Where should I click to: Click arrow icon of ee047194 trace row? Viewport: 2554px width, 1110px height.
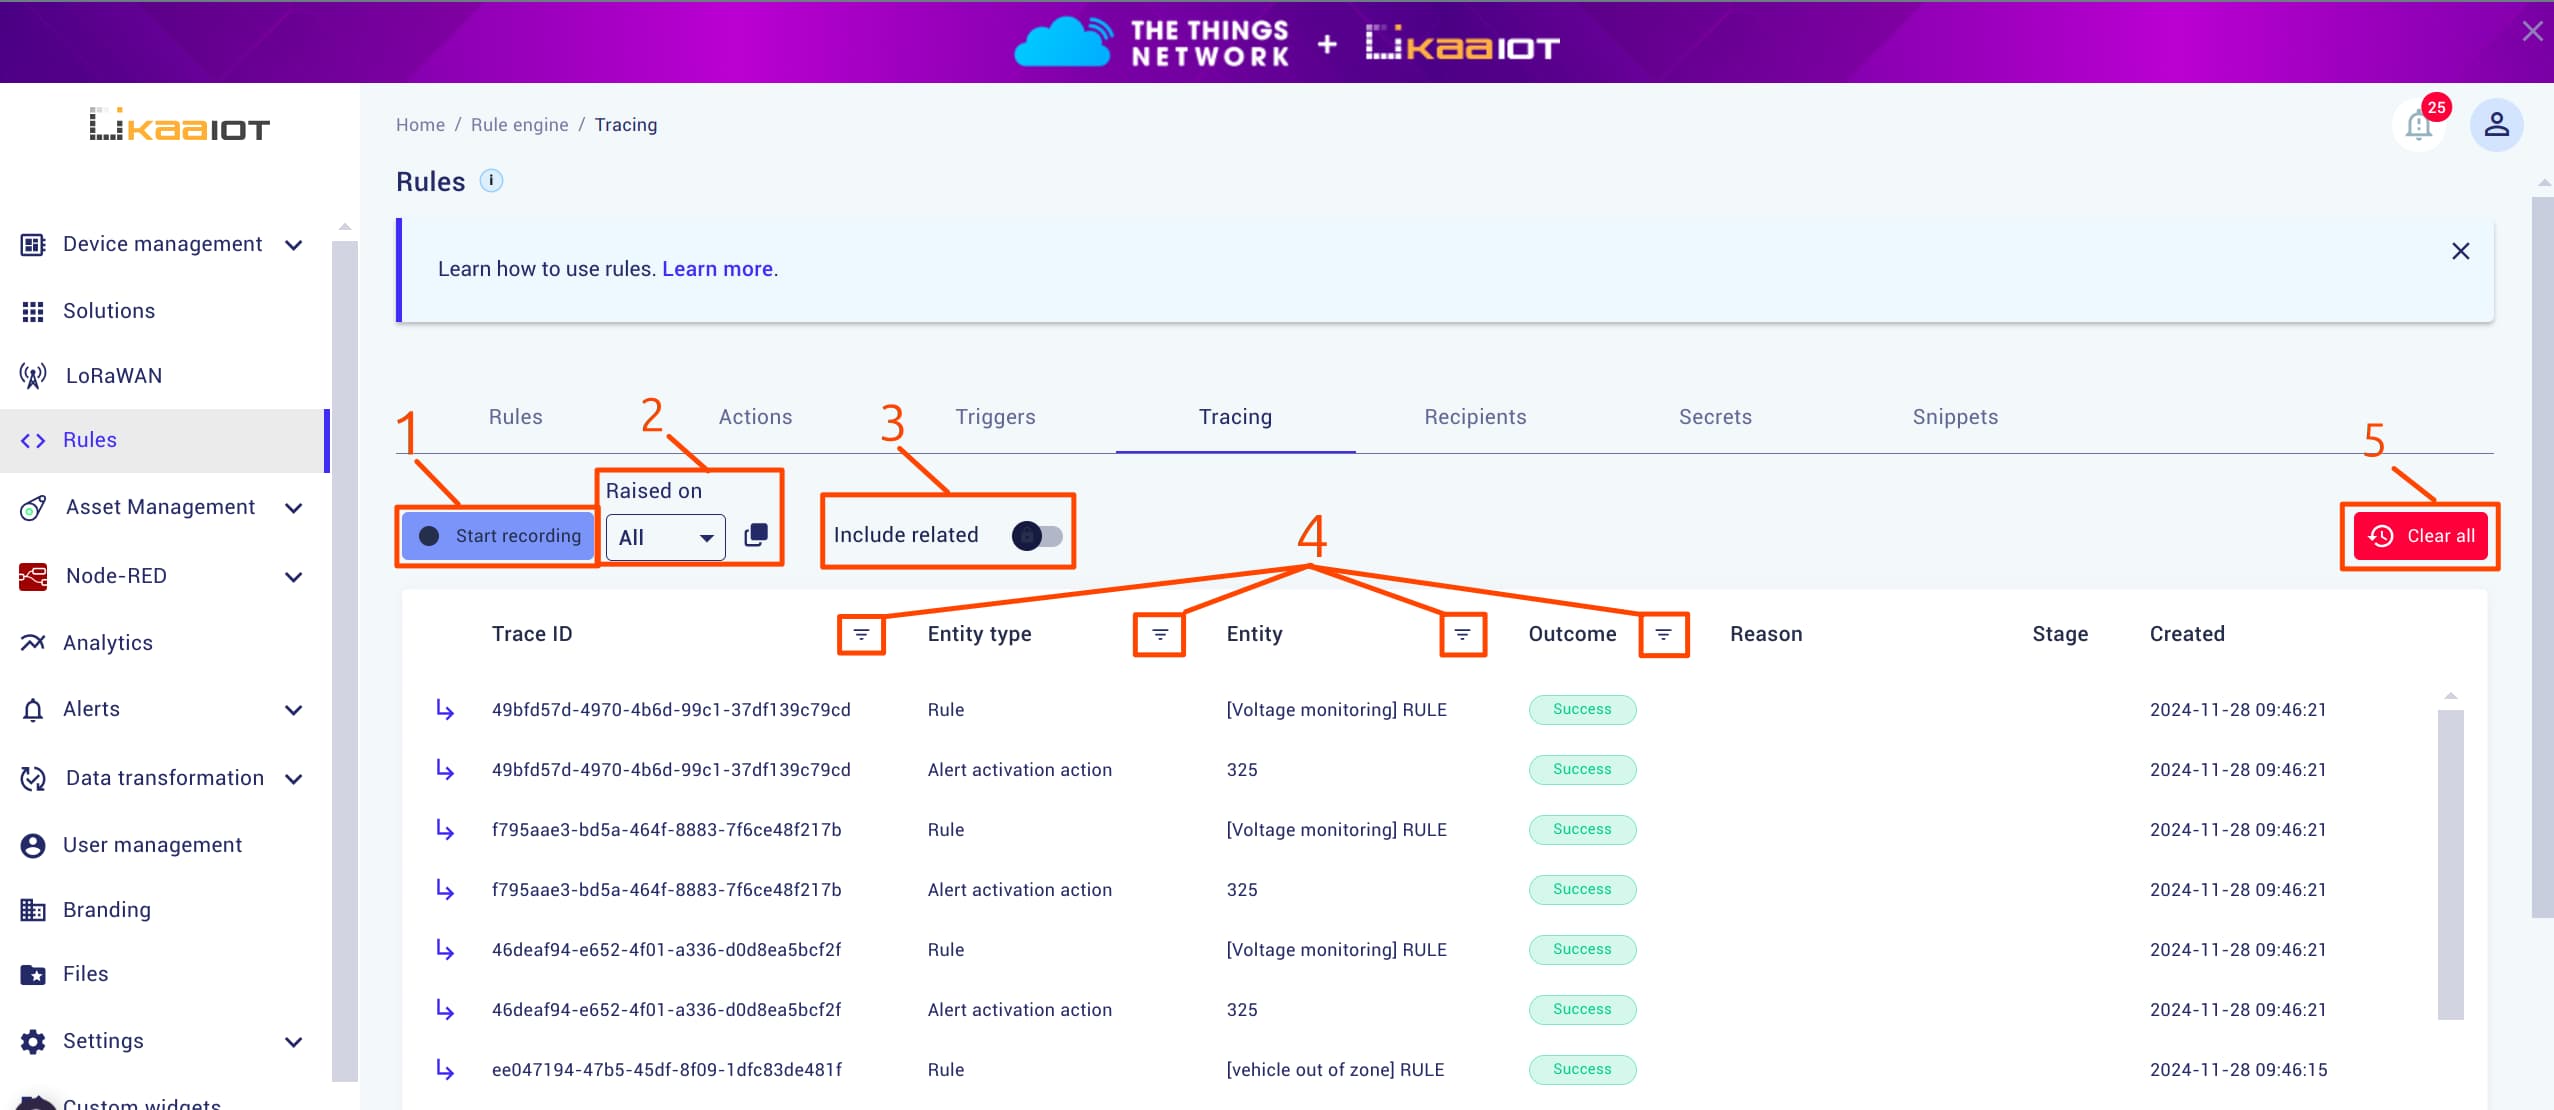tap(445, 1070)
